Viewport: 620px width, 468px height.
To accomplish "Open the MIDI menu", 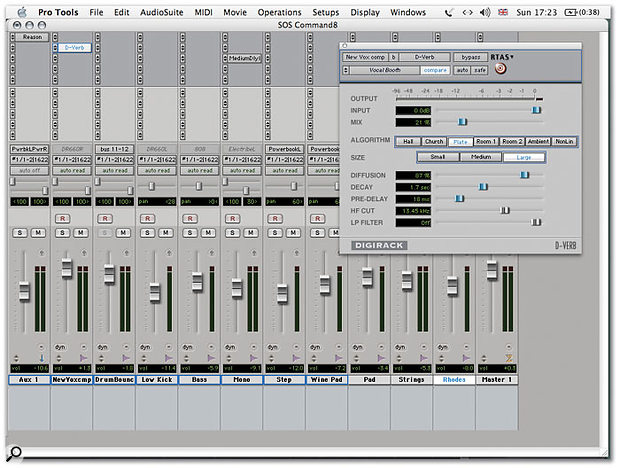I will (203, 13).
